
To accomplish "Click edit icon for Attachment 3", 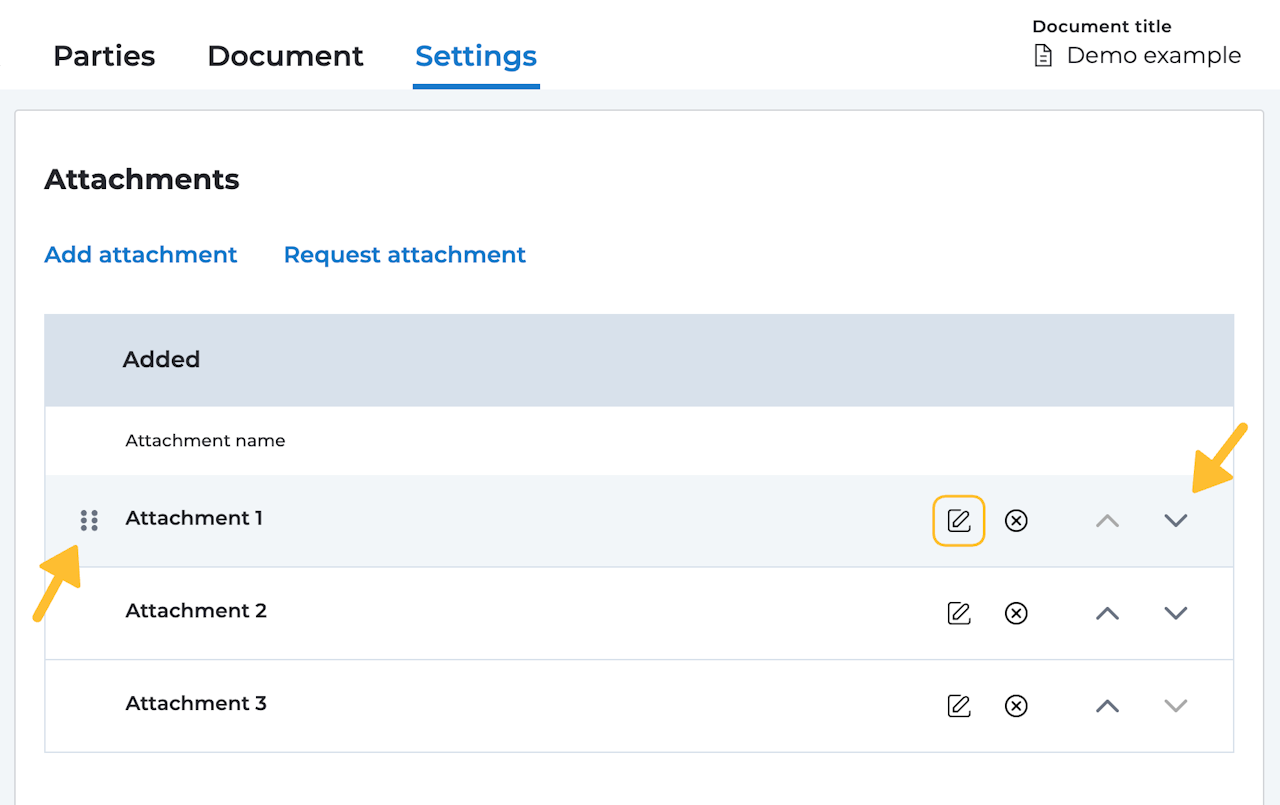I will point(959,706).
